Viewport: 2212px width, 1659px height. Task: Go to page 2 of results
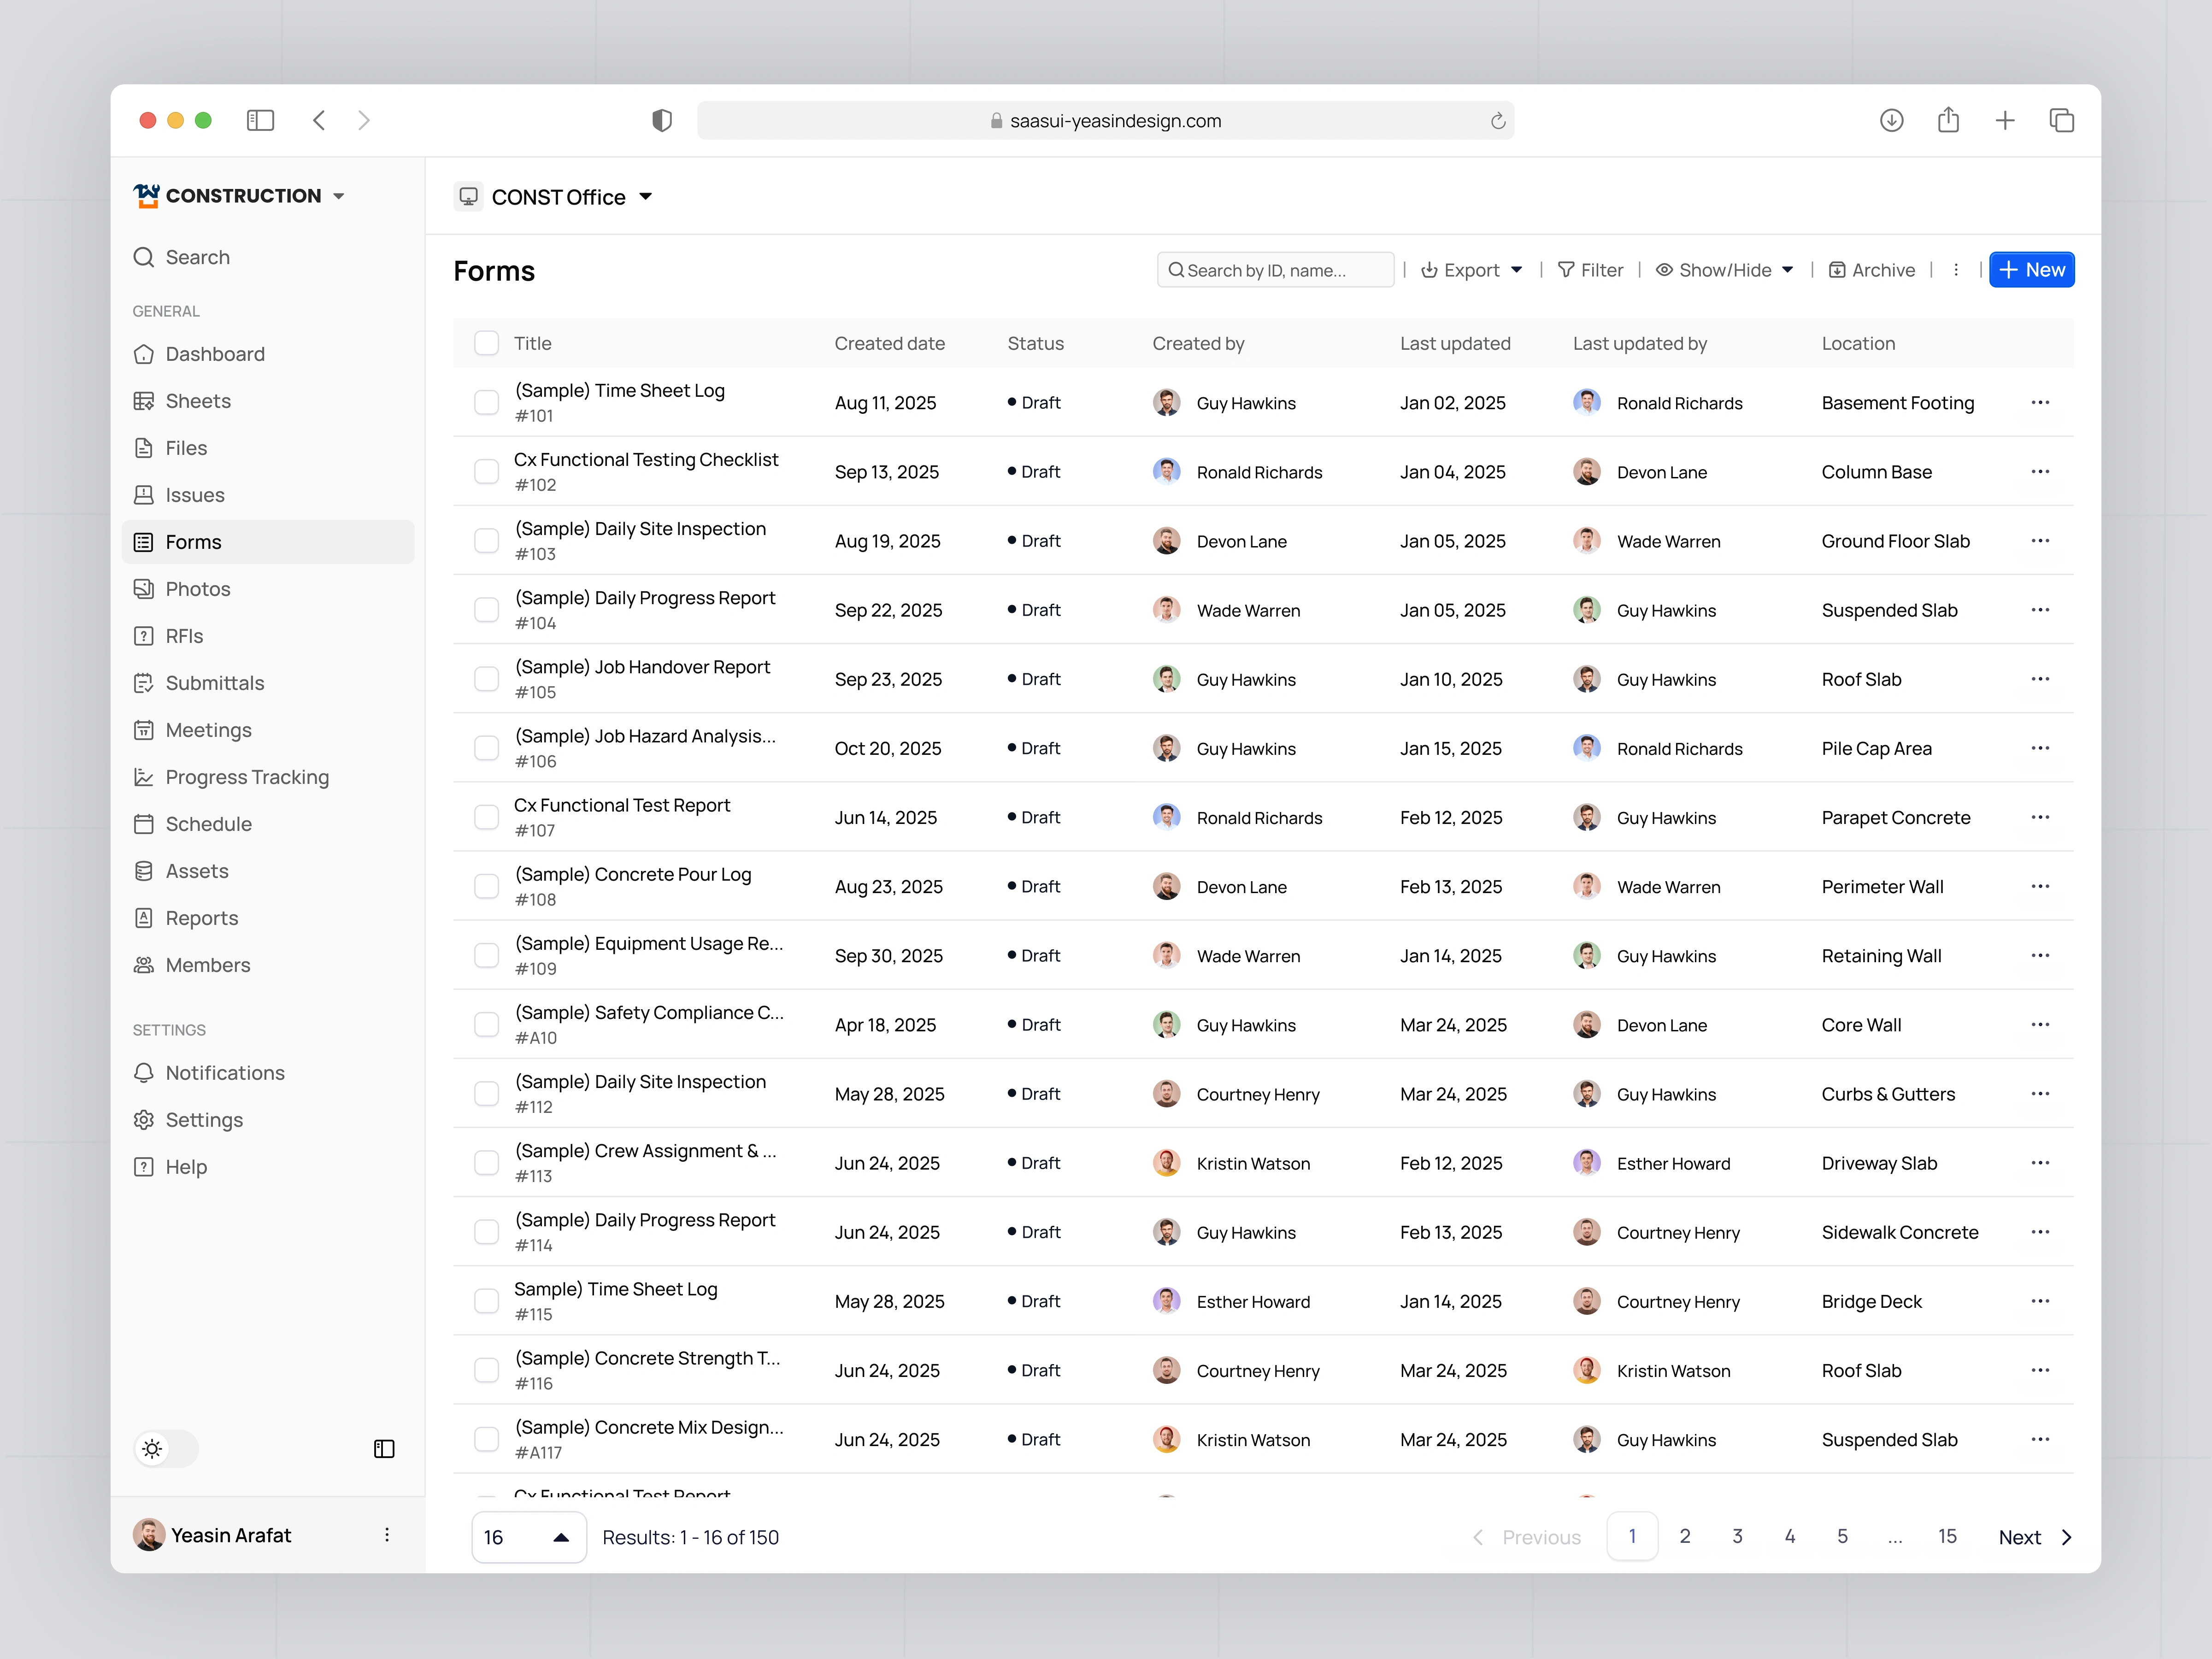(1685, 1536)
